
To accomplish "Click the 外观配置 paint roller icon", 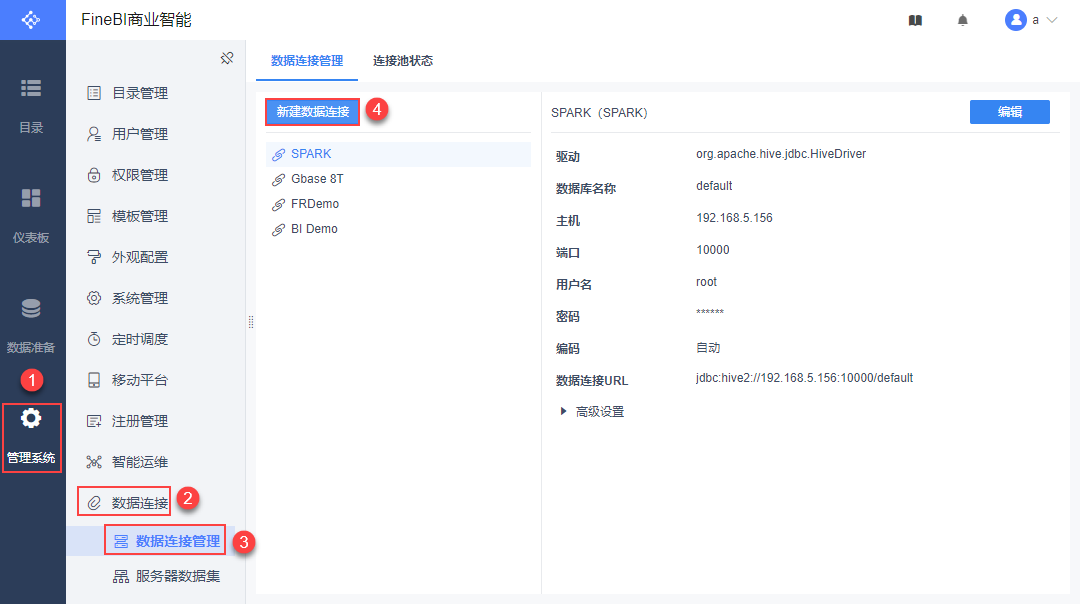I will pyautogui.click(x=94, y=257).
